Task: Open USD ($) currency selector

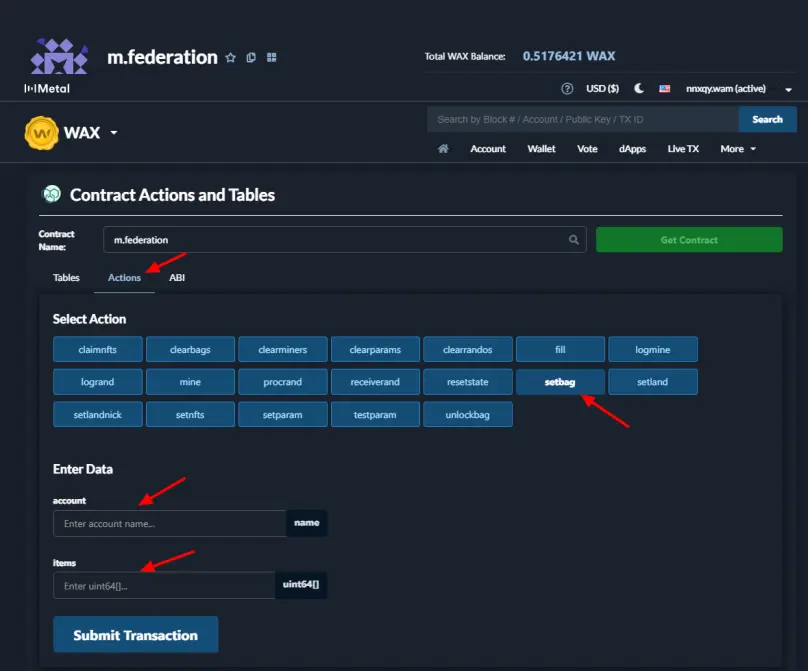Action: pos(602,89)
